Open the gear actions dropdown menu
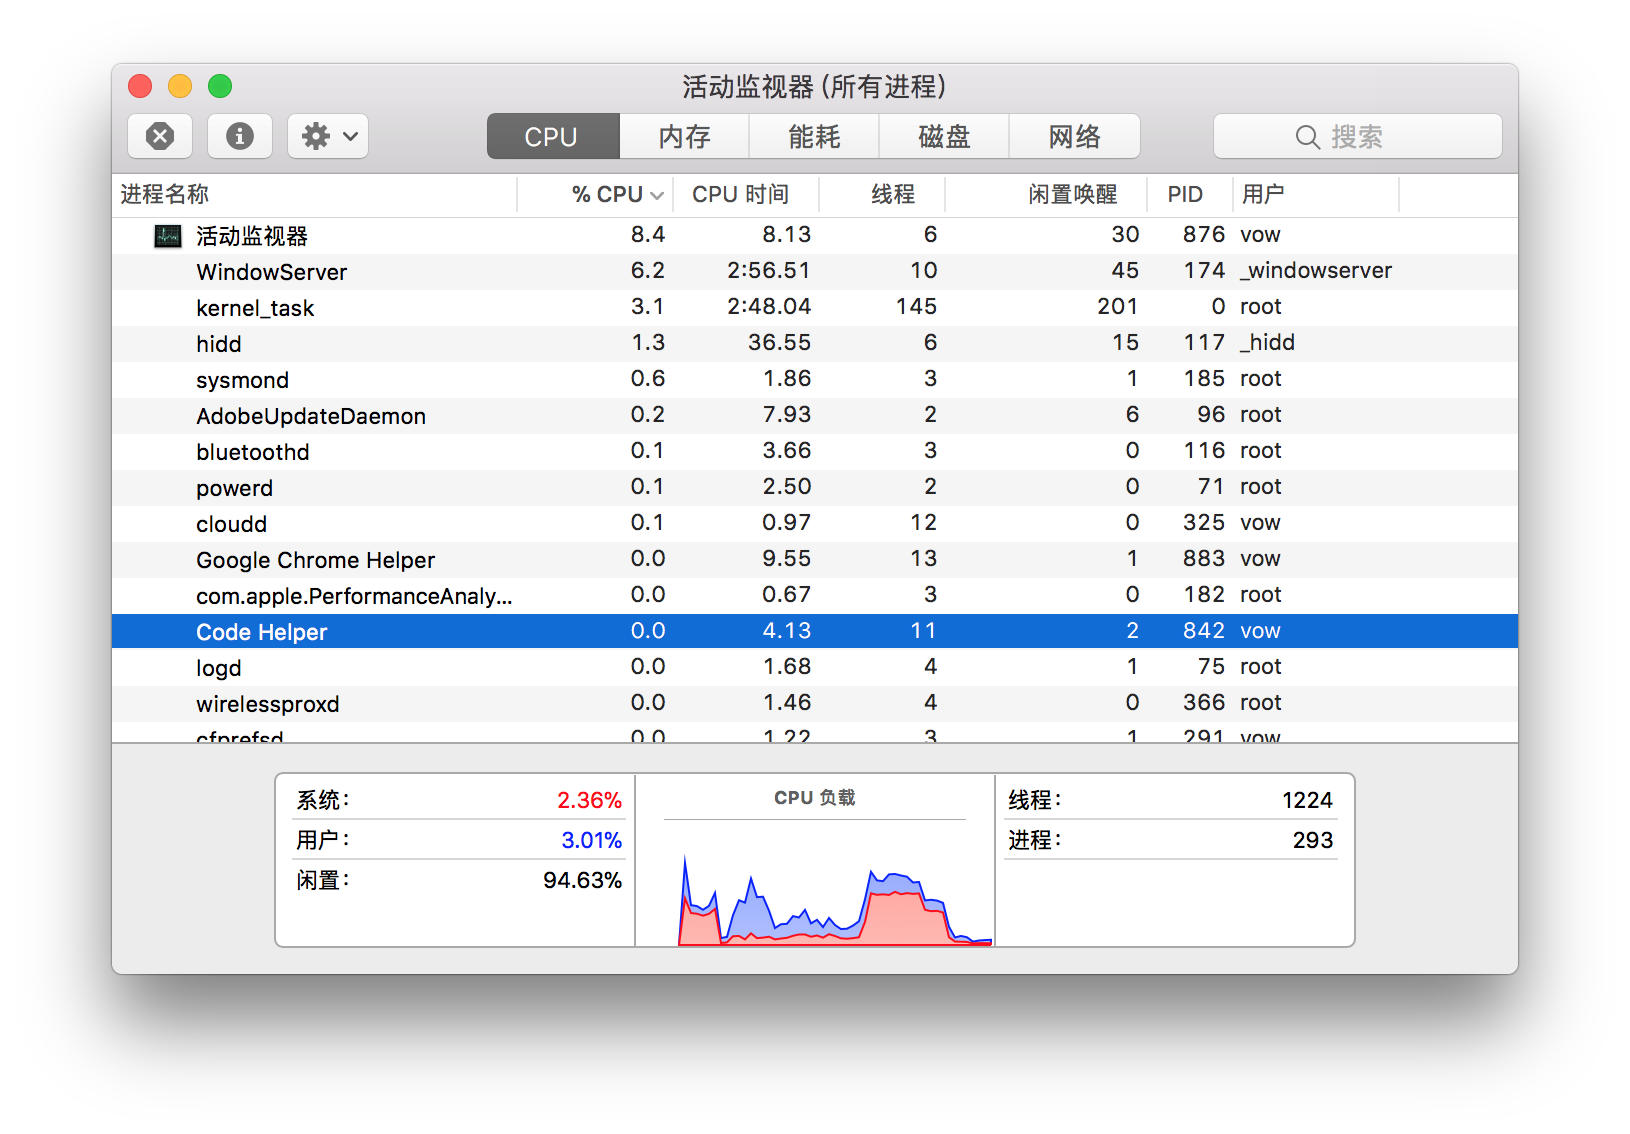 click(329, 136)
